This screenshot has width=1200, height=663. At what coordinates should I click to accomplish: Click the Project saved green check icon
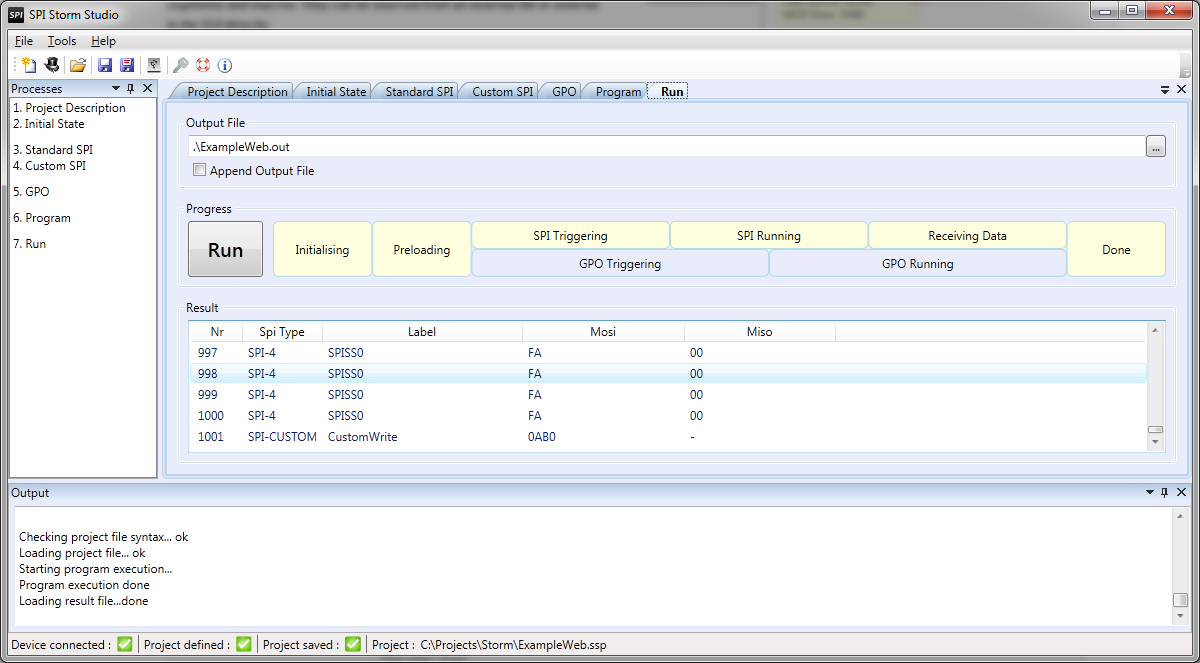(352, 644)
